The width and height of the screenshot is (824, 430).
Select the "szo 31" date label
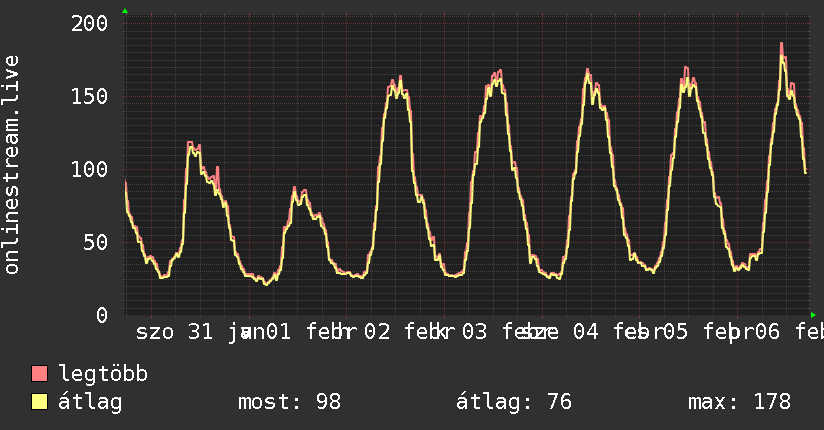tap(174, 332)
